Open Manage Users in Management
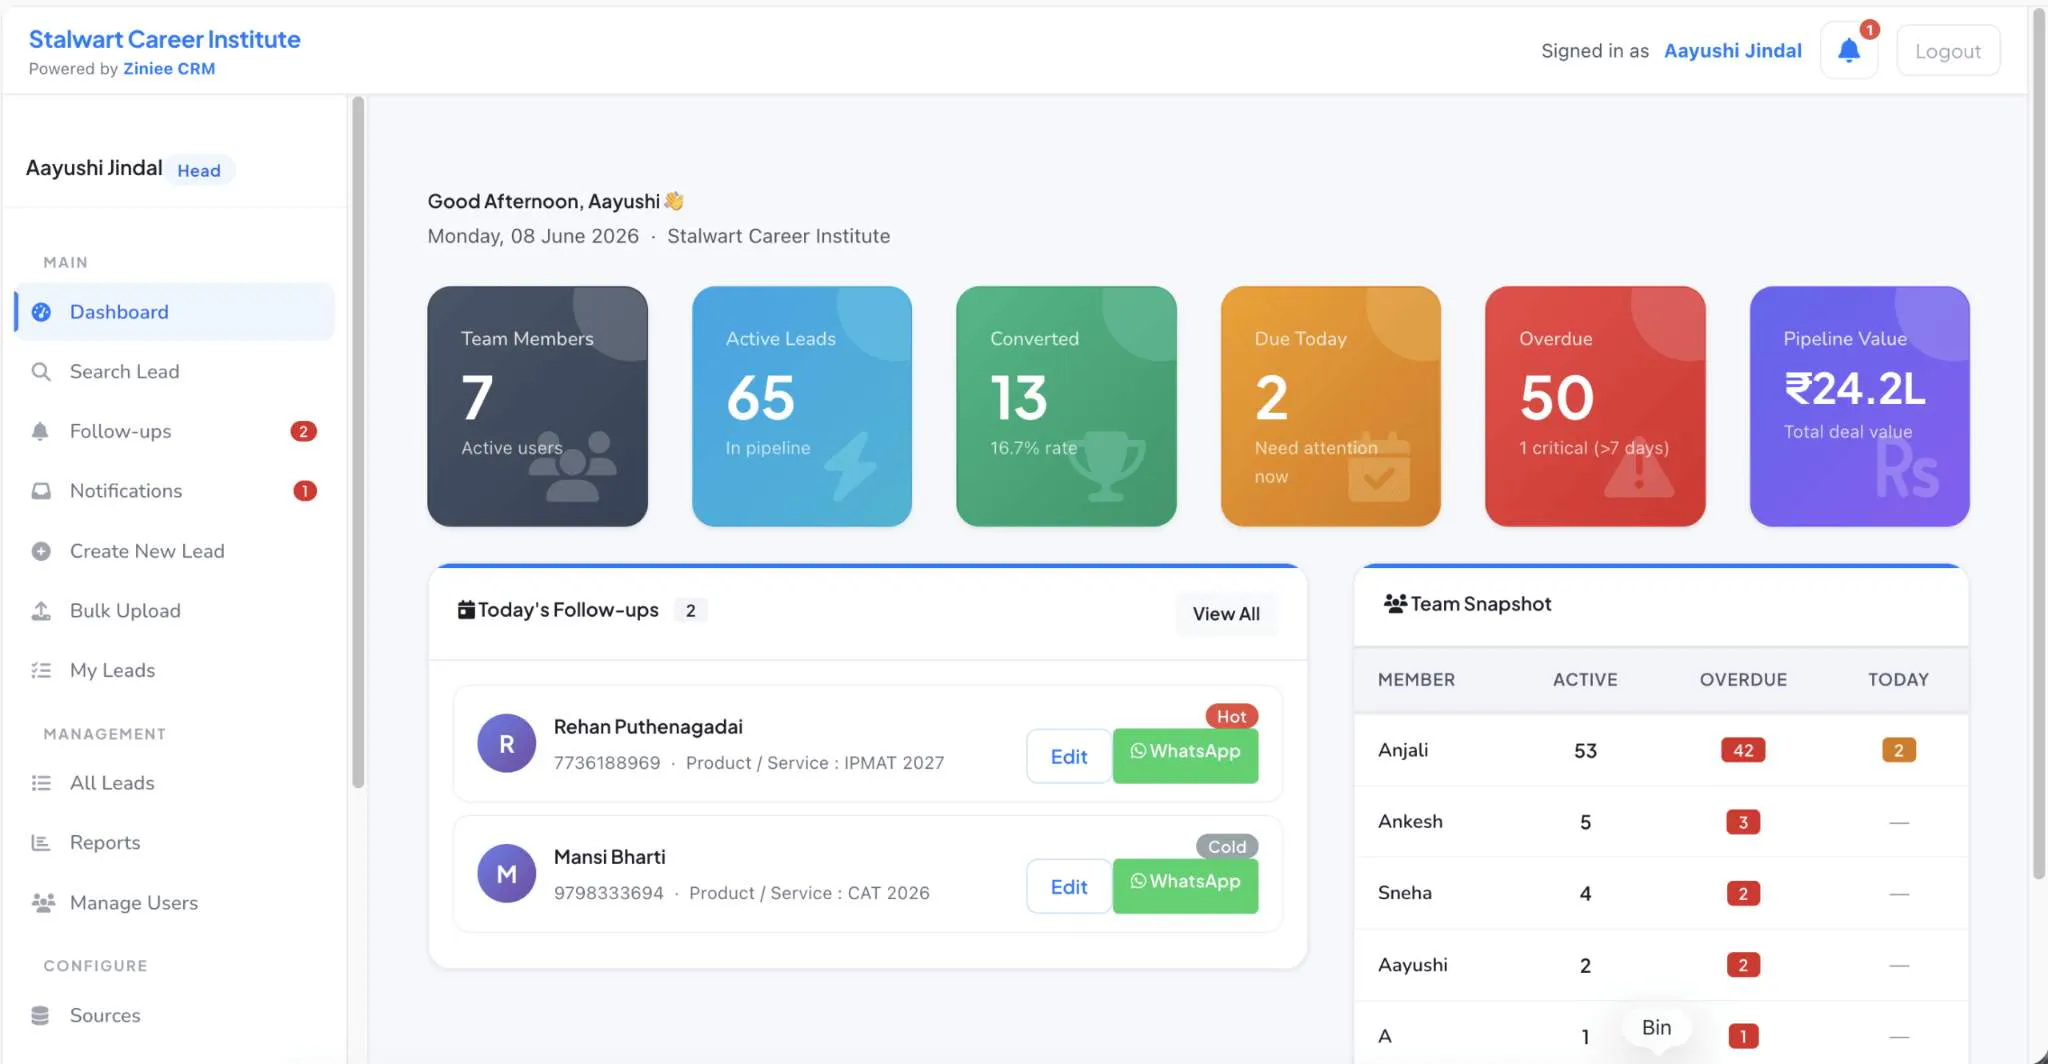Image resolution: width=2048 pixels, height=1064 pixels. click(175, 903)
